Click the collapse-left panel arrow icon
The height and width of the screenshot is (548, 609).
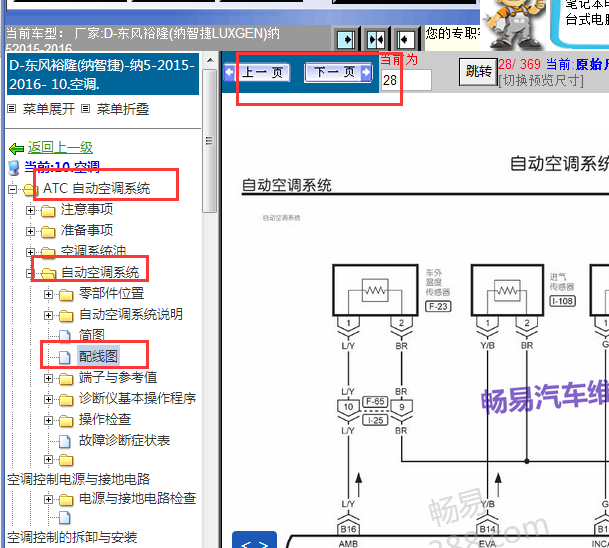pyautogui.click(x=405, y=39)
